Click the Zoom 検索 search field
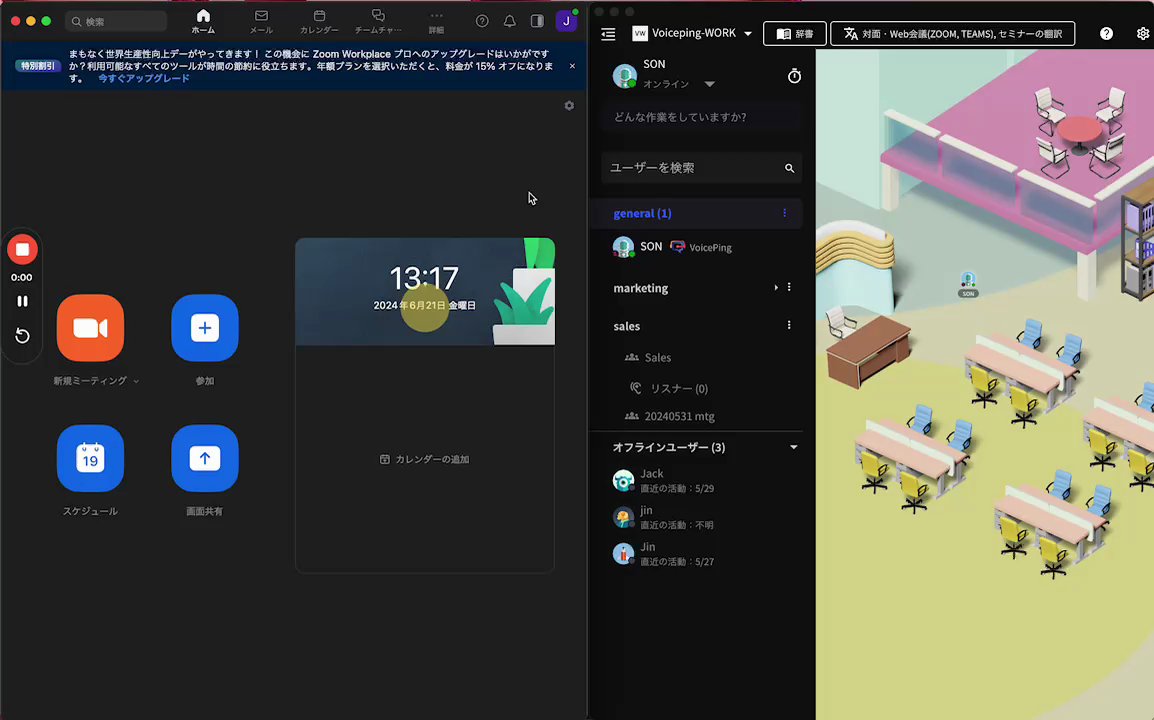 click(x=116, y=21)
